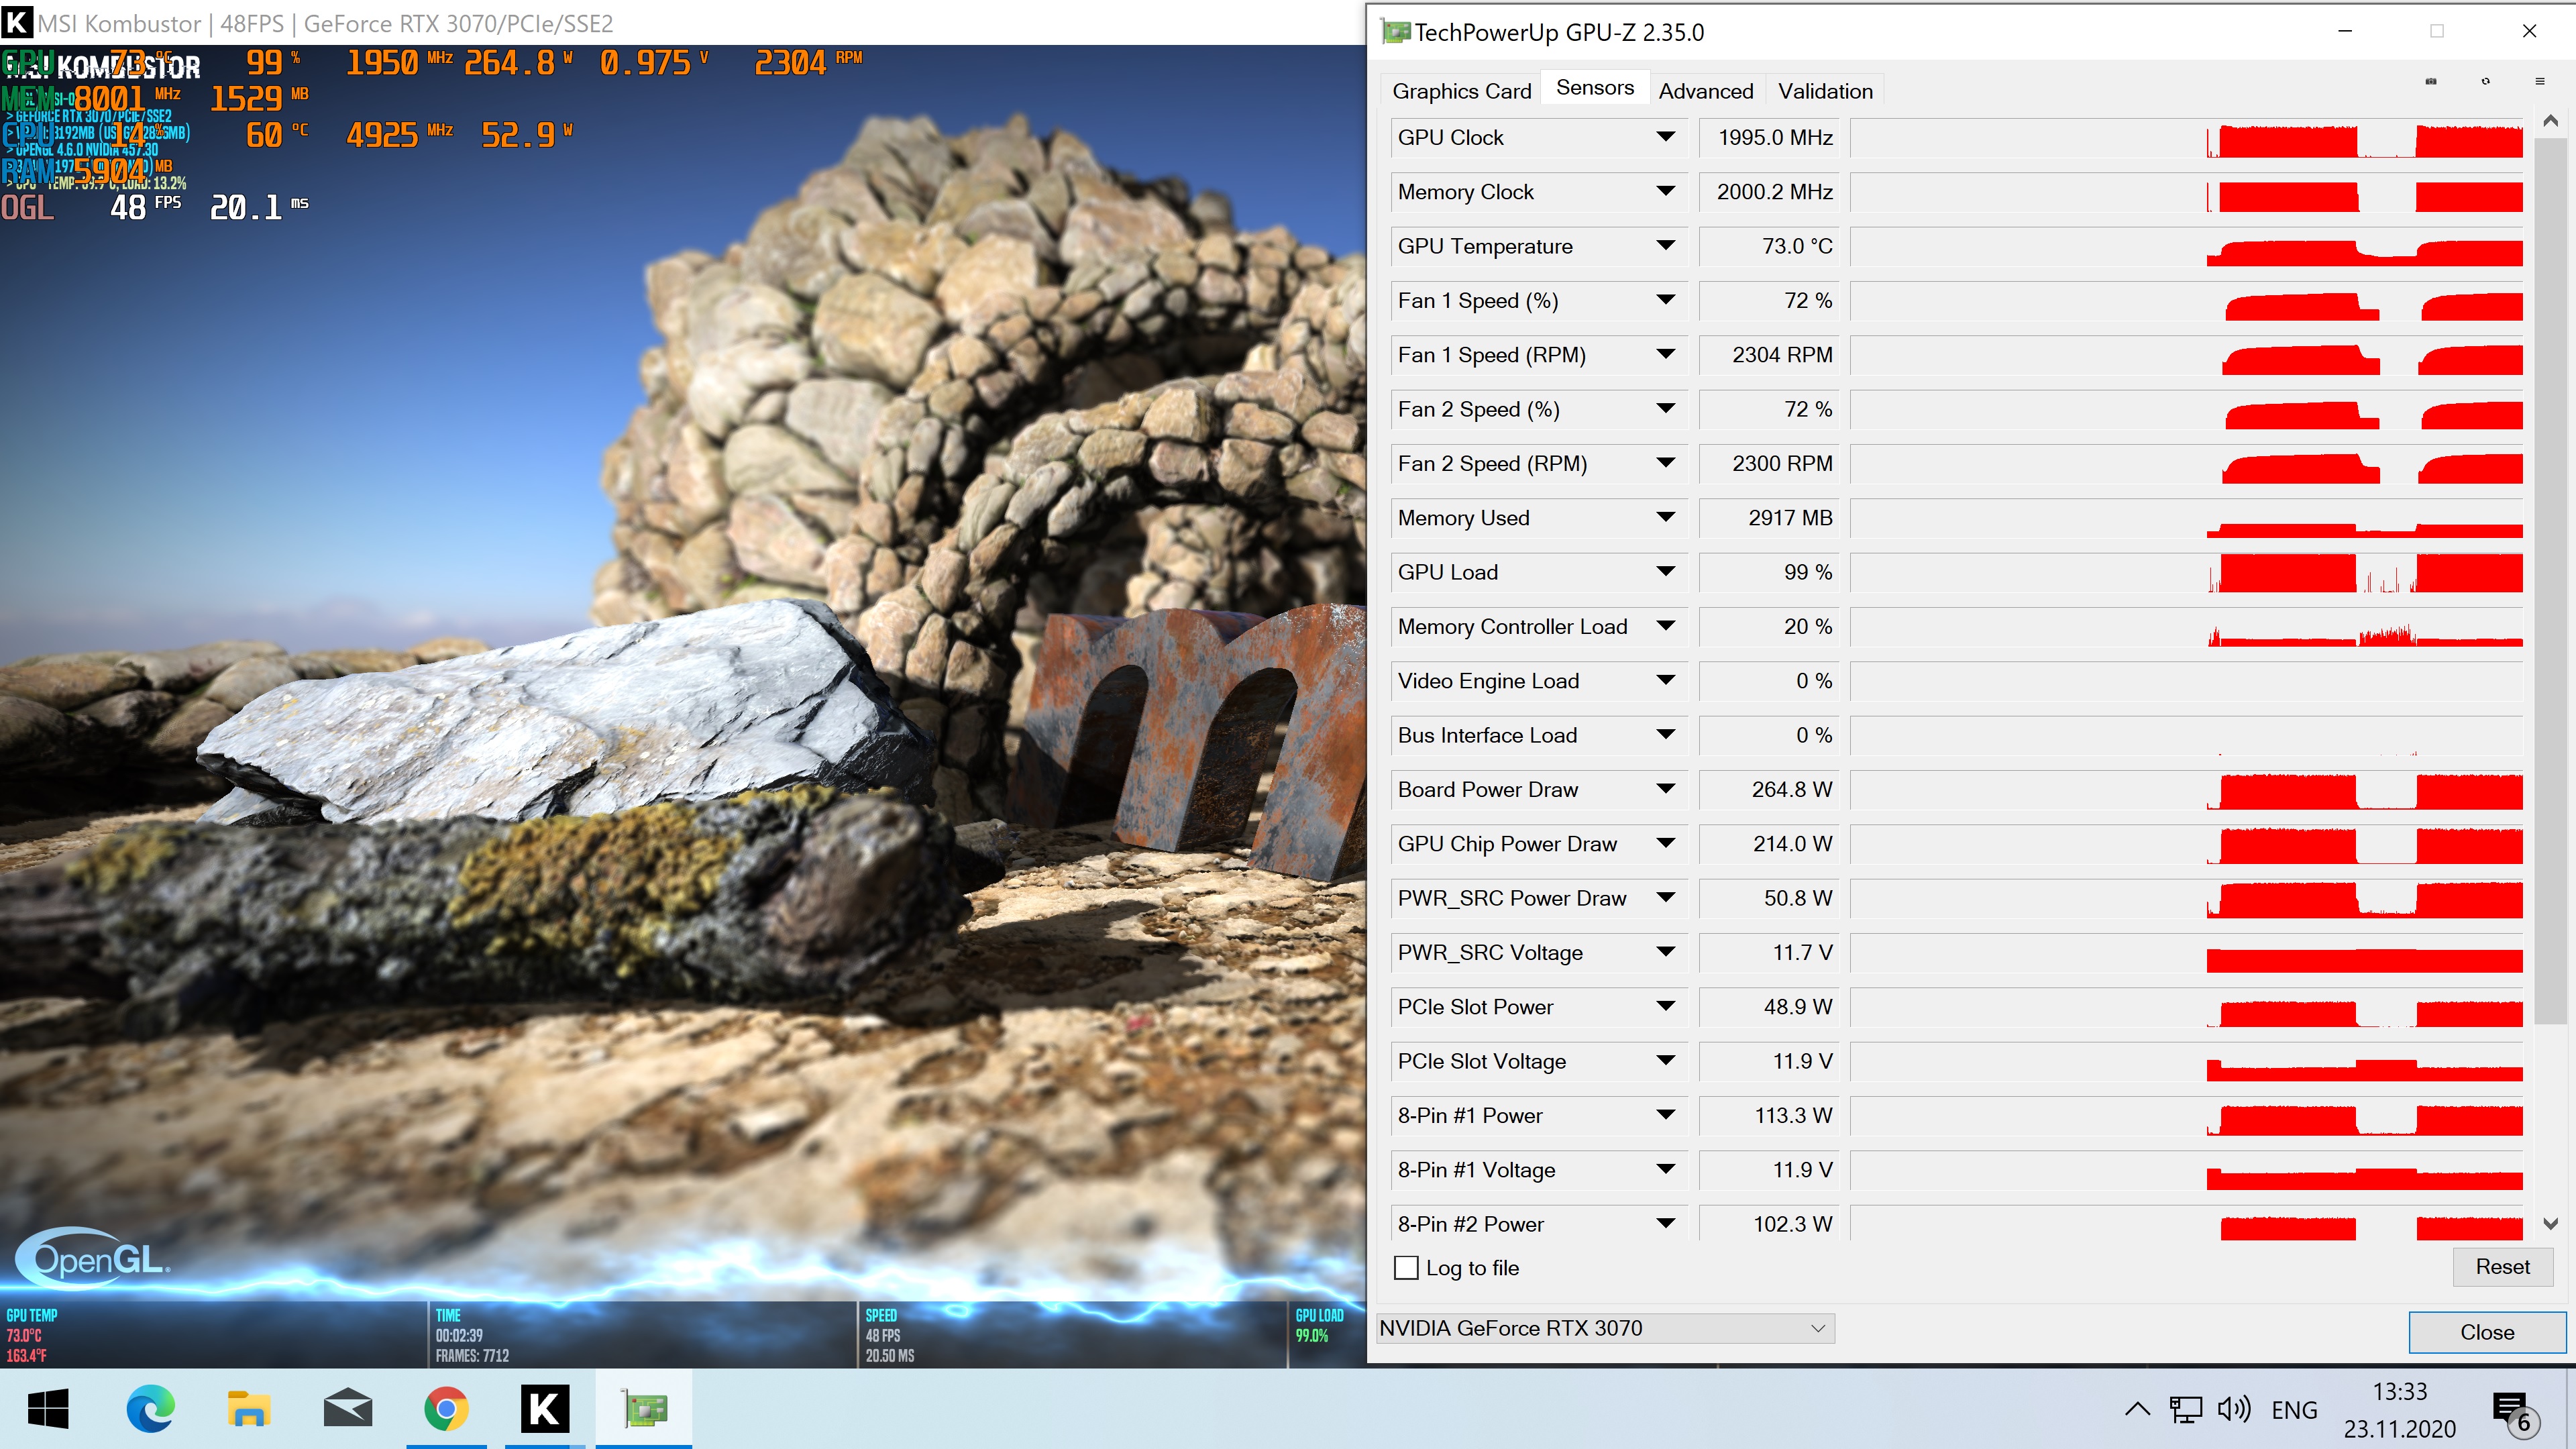Click the GPU-Z taskbar icon
The width and height of the screenshot is (2576, 1449).
coord(644,1409)
